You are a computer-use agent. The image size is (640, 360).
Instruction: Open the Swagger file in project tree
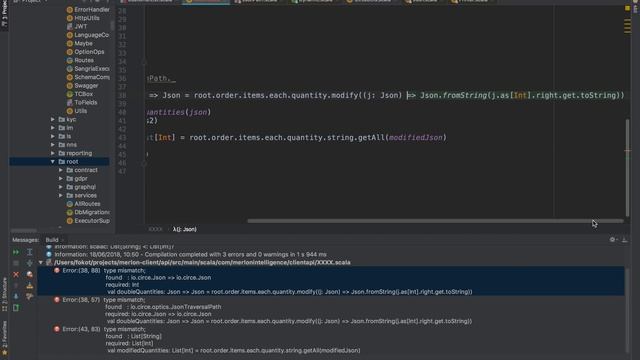click(86, 86)
